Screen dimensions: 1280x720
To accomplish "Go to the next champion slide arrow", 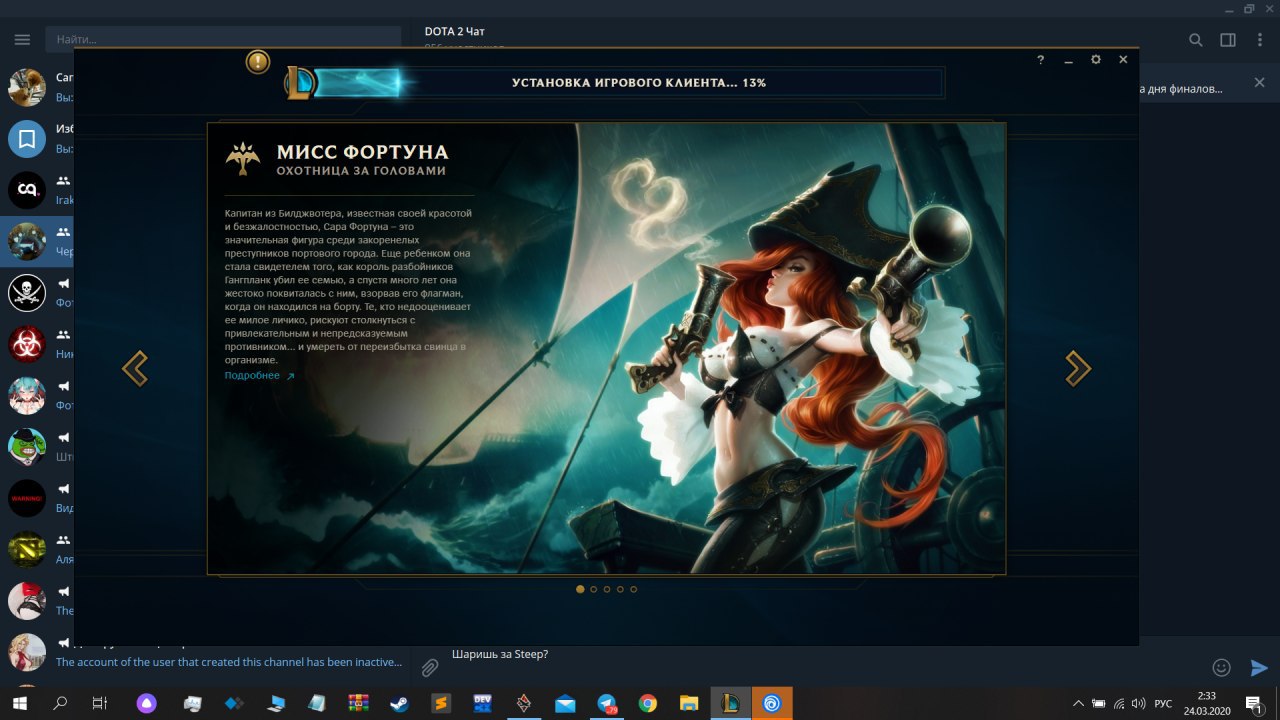I will point(1077,369).
